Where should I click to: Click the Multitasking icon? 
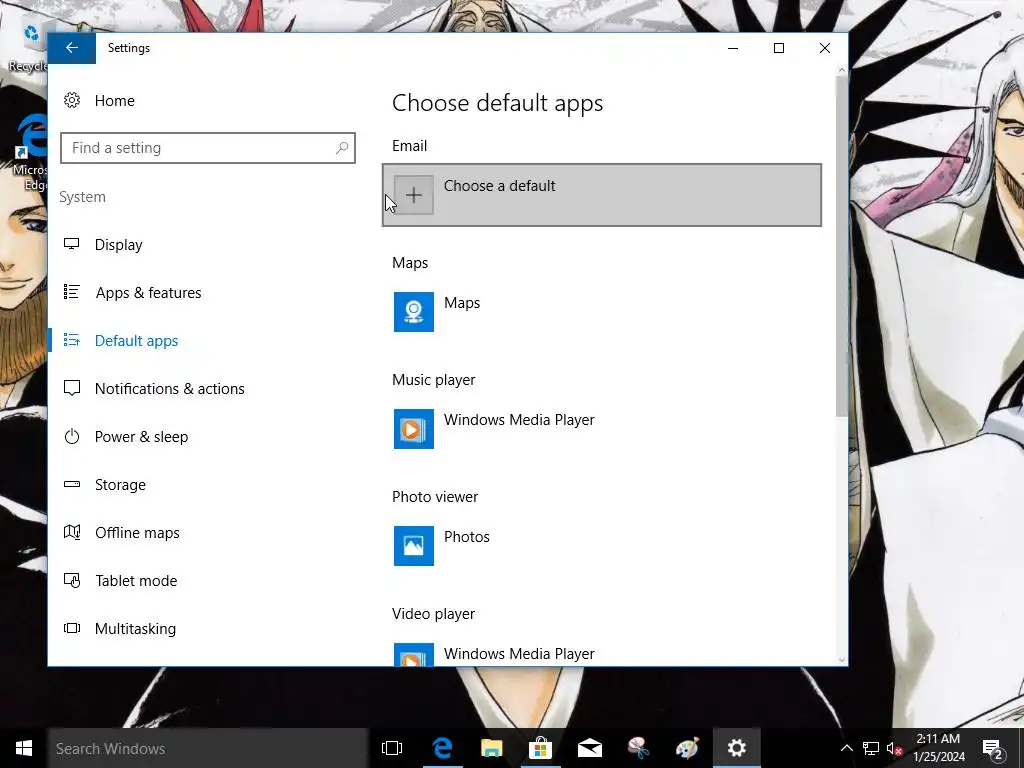[72, 628]
